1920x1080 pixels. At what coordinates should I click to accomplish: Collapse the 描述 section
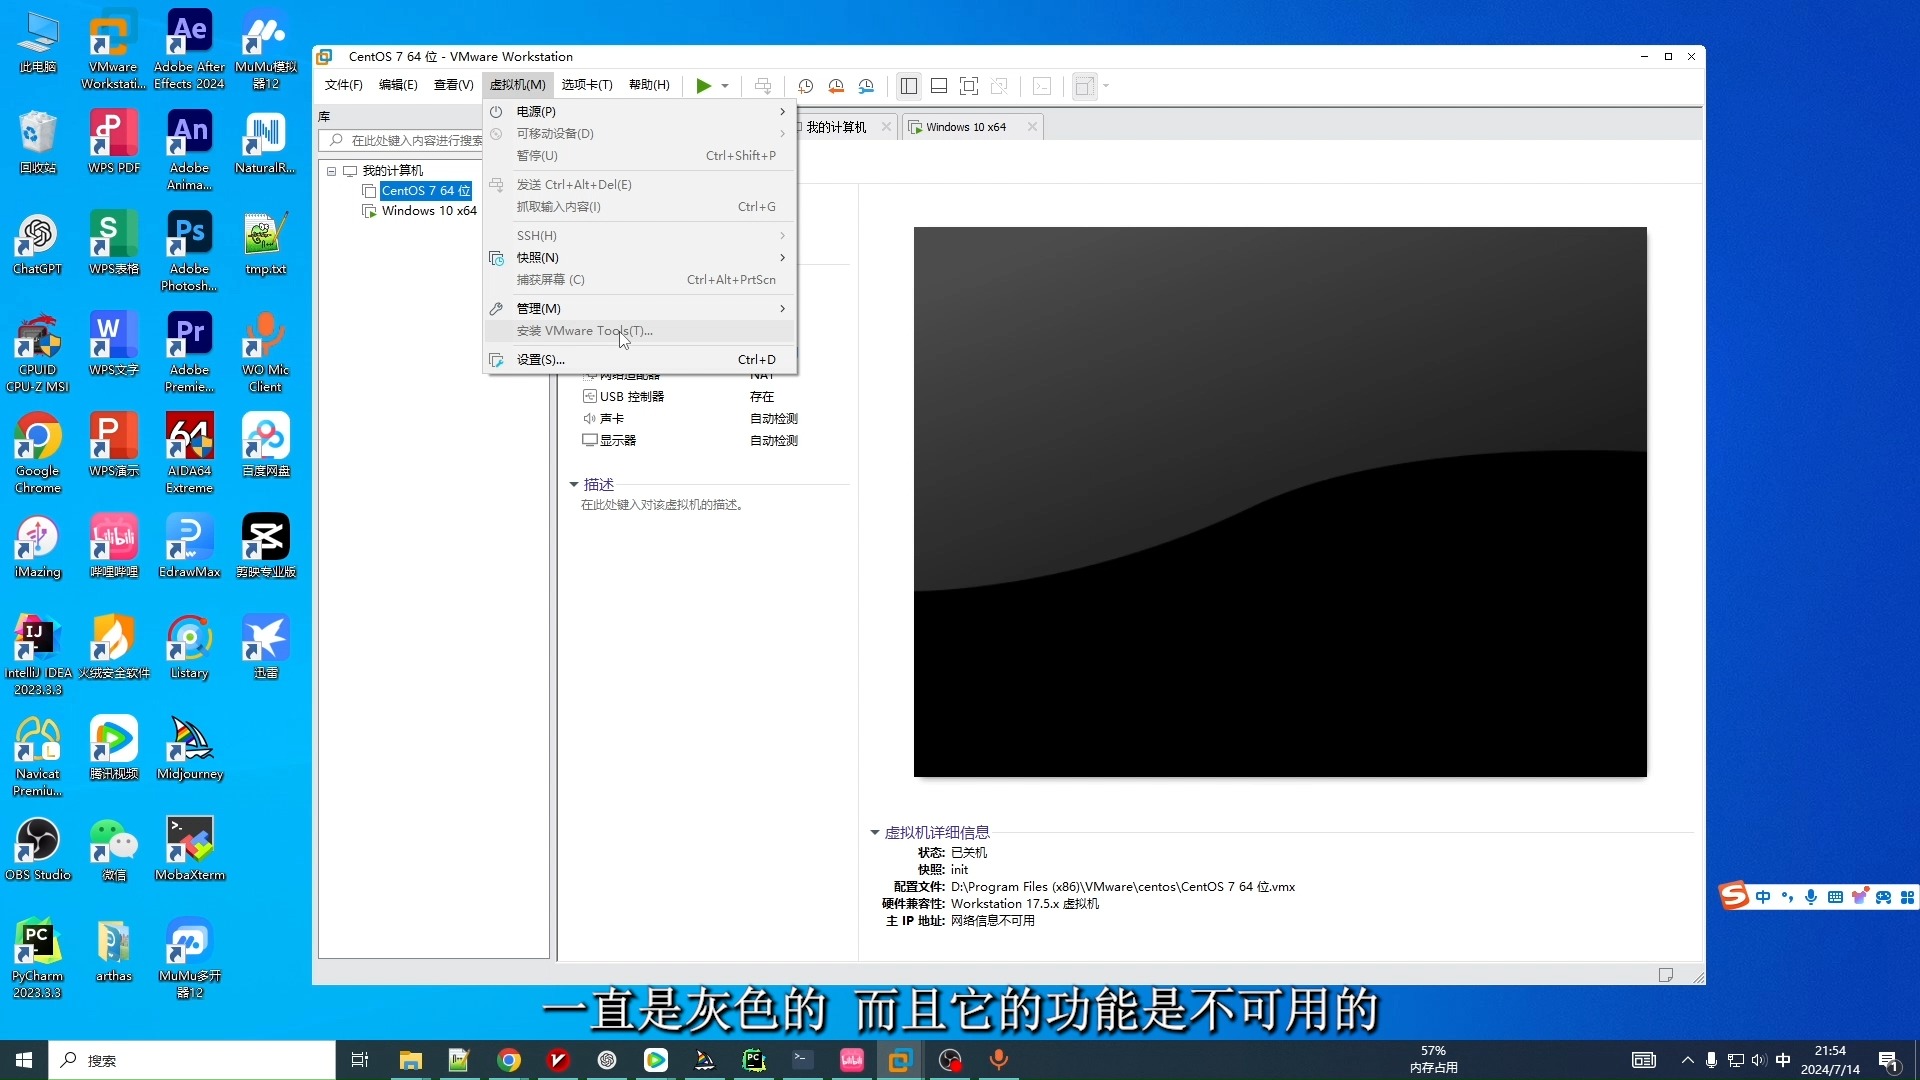tap(574, 485)
